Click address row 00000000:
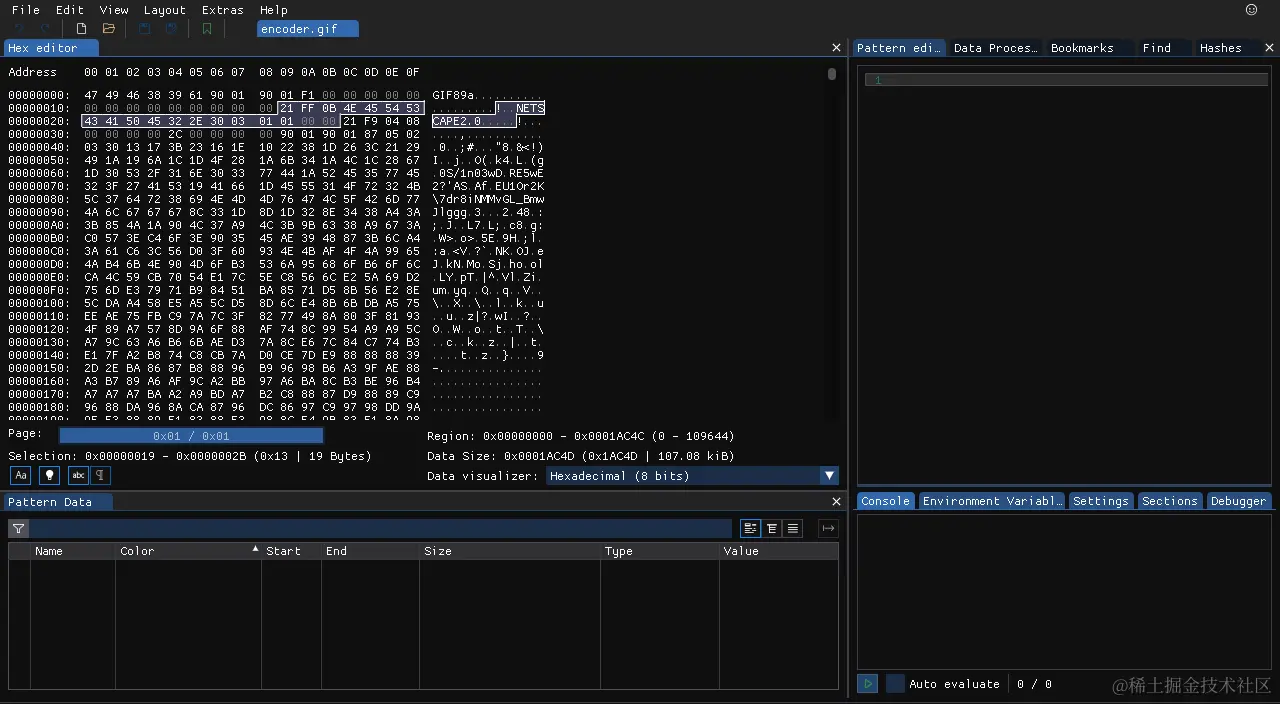Viewport: 1280px width, 704px height. click(x=39, y=95)
